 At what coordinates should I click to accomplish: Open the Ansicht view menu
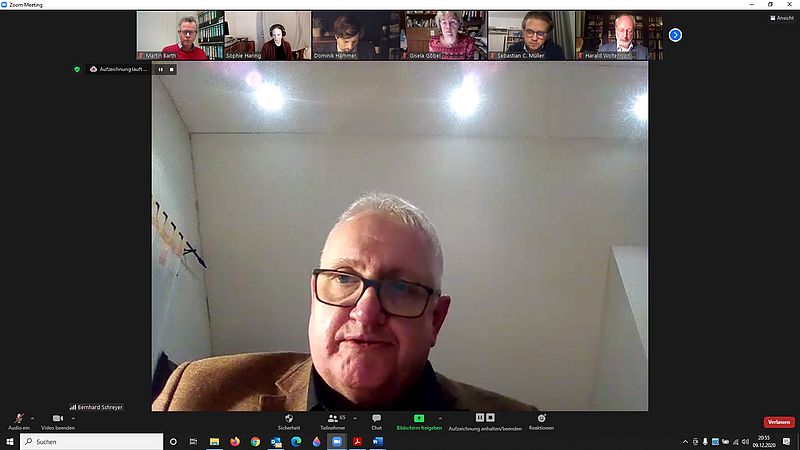point(782,18)
